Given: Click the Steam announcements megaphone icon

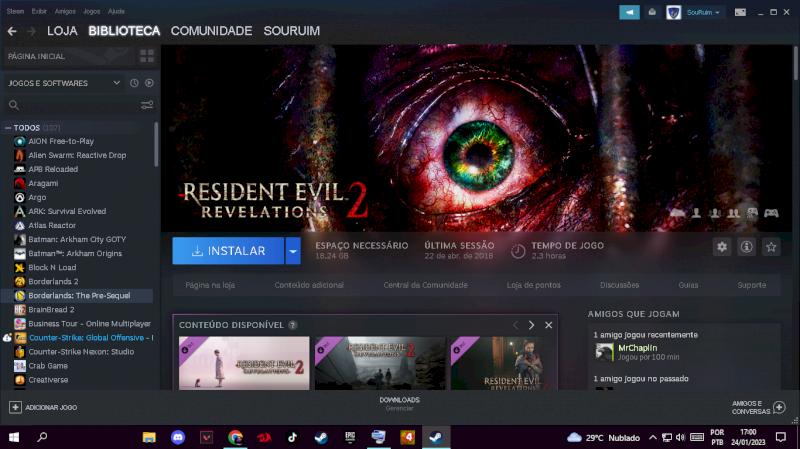Looking at the screenshot, I should pyautogui.click(x=629, y=12).
